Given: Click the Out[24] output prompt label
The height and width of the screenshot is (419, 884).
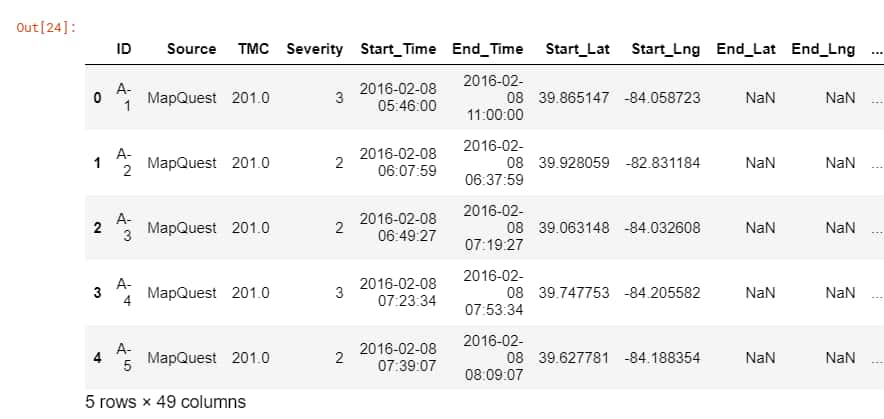Looking at the screenshot, I should (46, 28).
